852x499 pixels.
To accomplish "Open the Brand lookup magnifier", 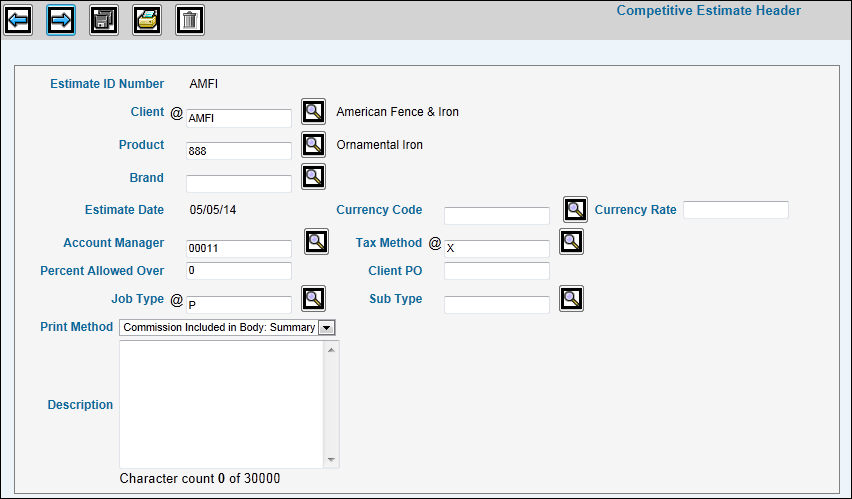I will pyautogui.click(x=314, y=177).
